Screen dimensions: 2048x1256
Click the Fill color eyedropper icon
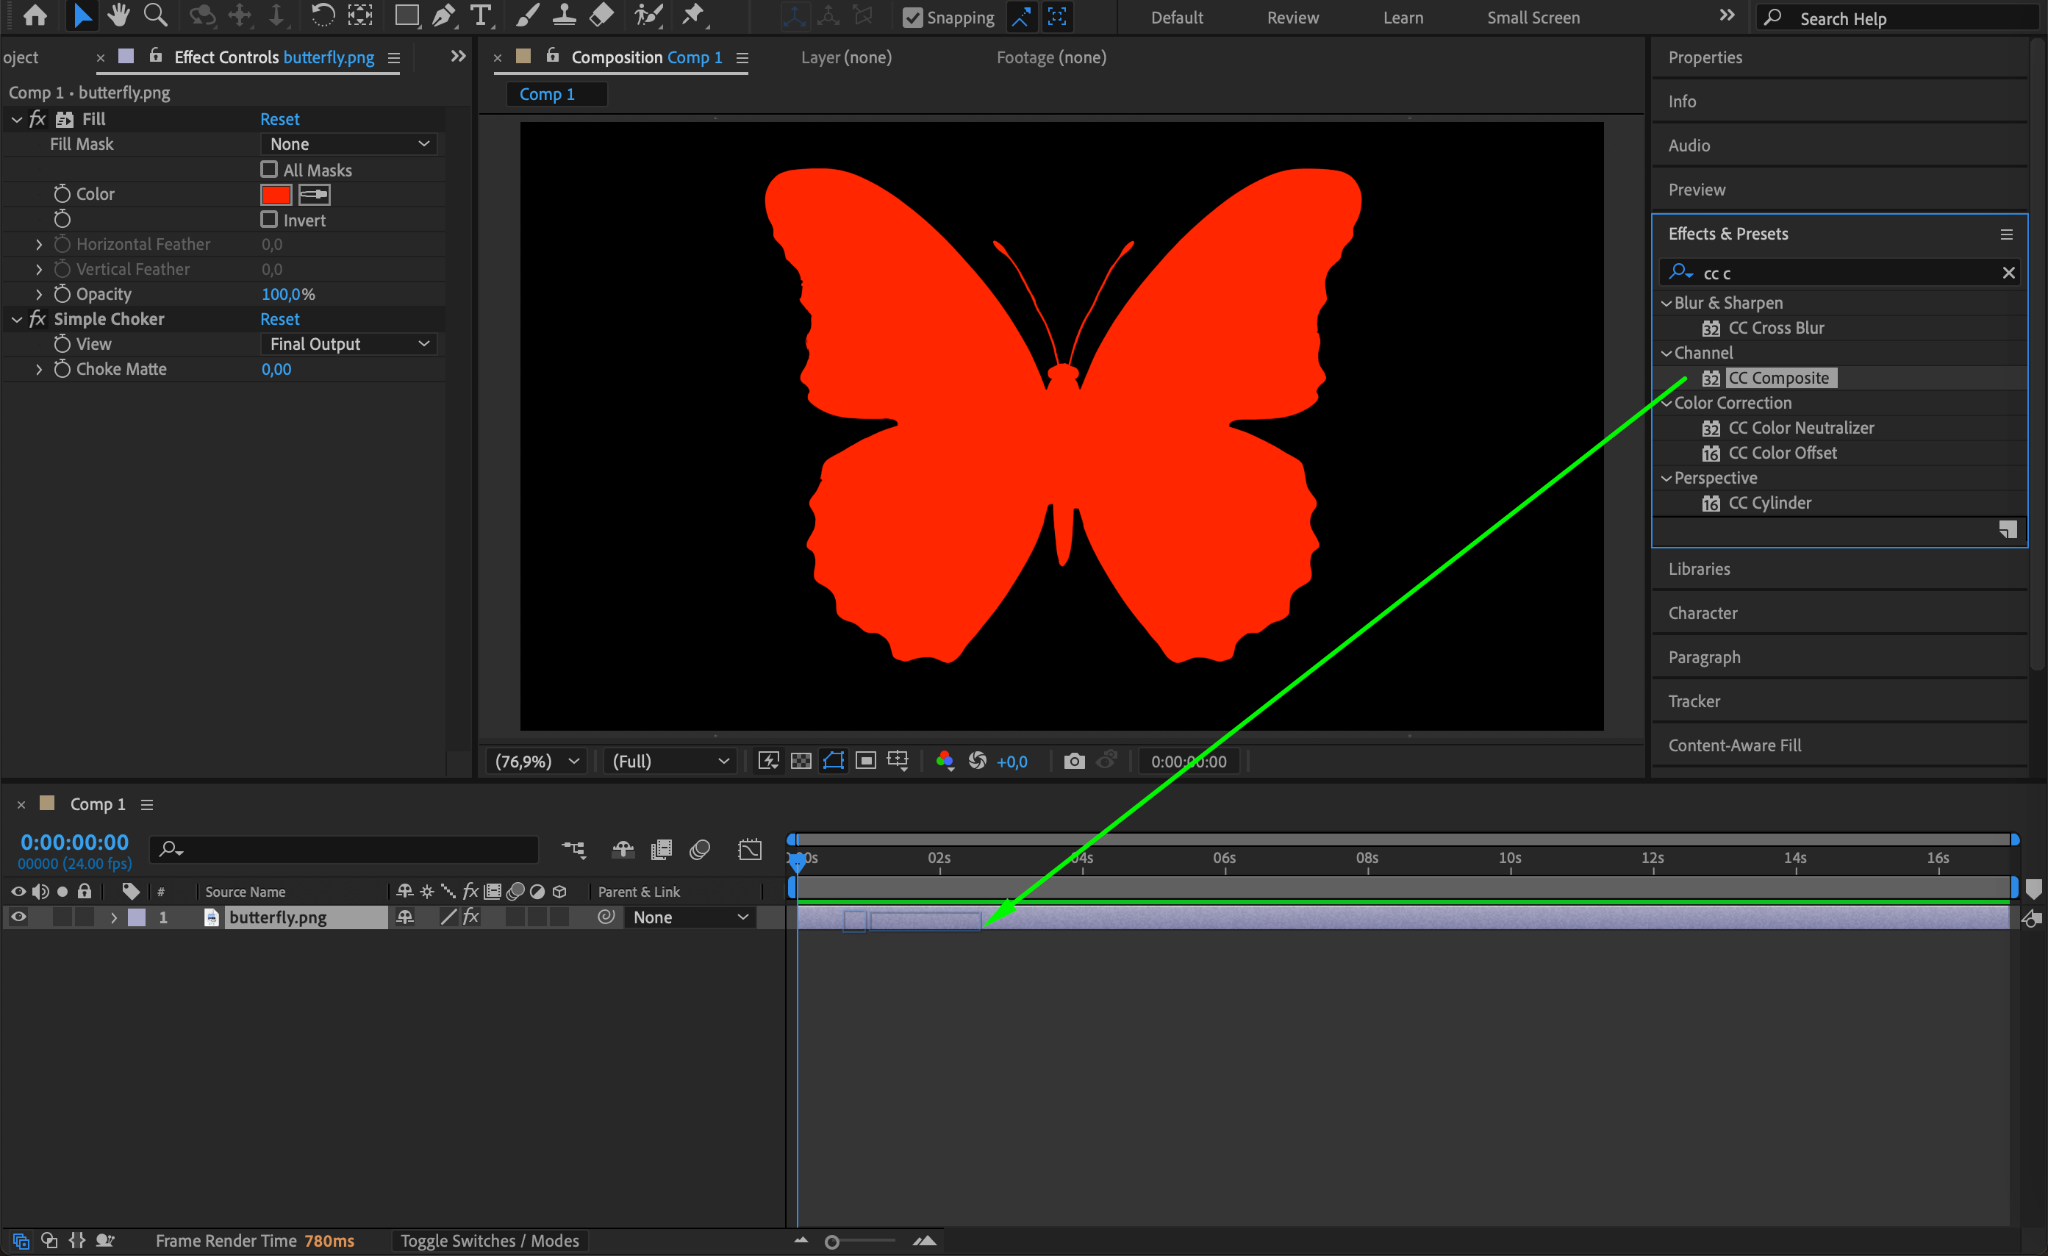pyautogui.click(x=314, y=194)
